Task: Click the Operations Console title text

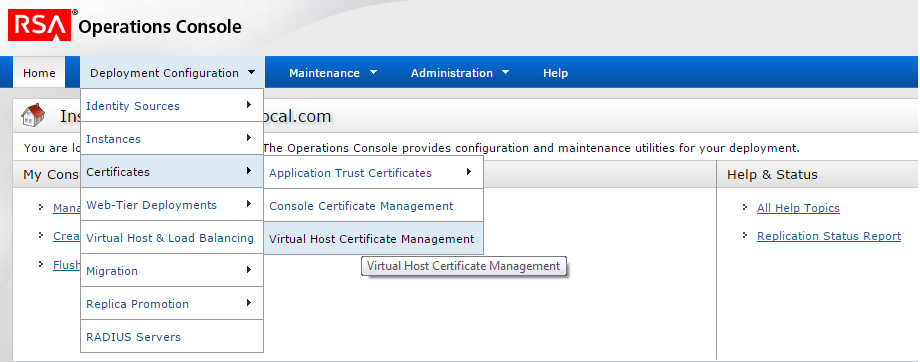Action: click(x=160, y=27)
